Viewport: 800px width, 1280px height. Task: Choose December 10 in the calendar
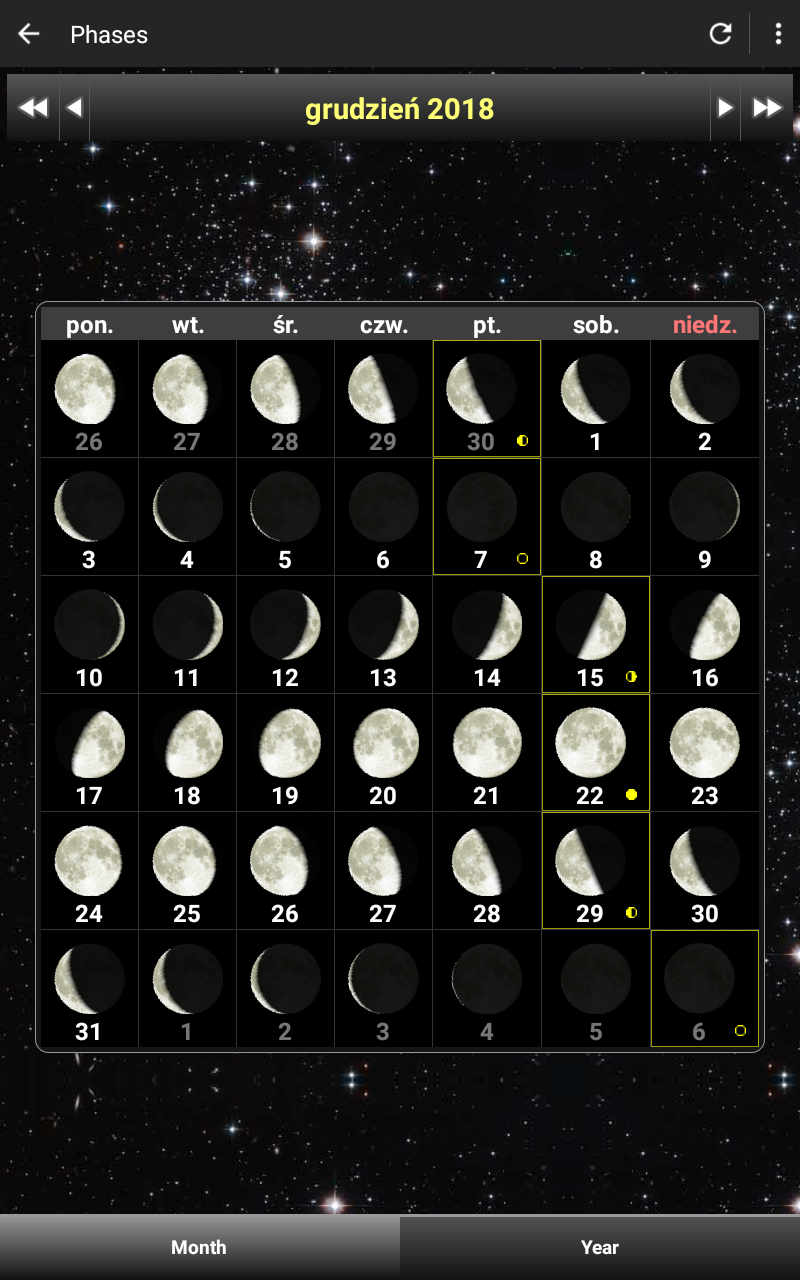(89, 634)
